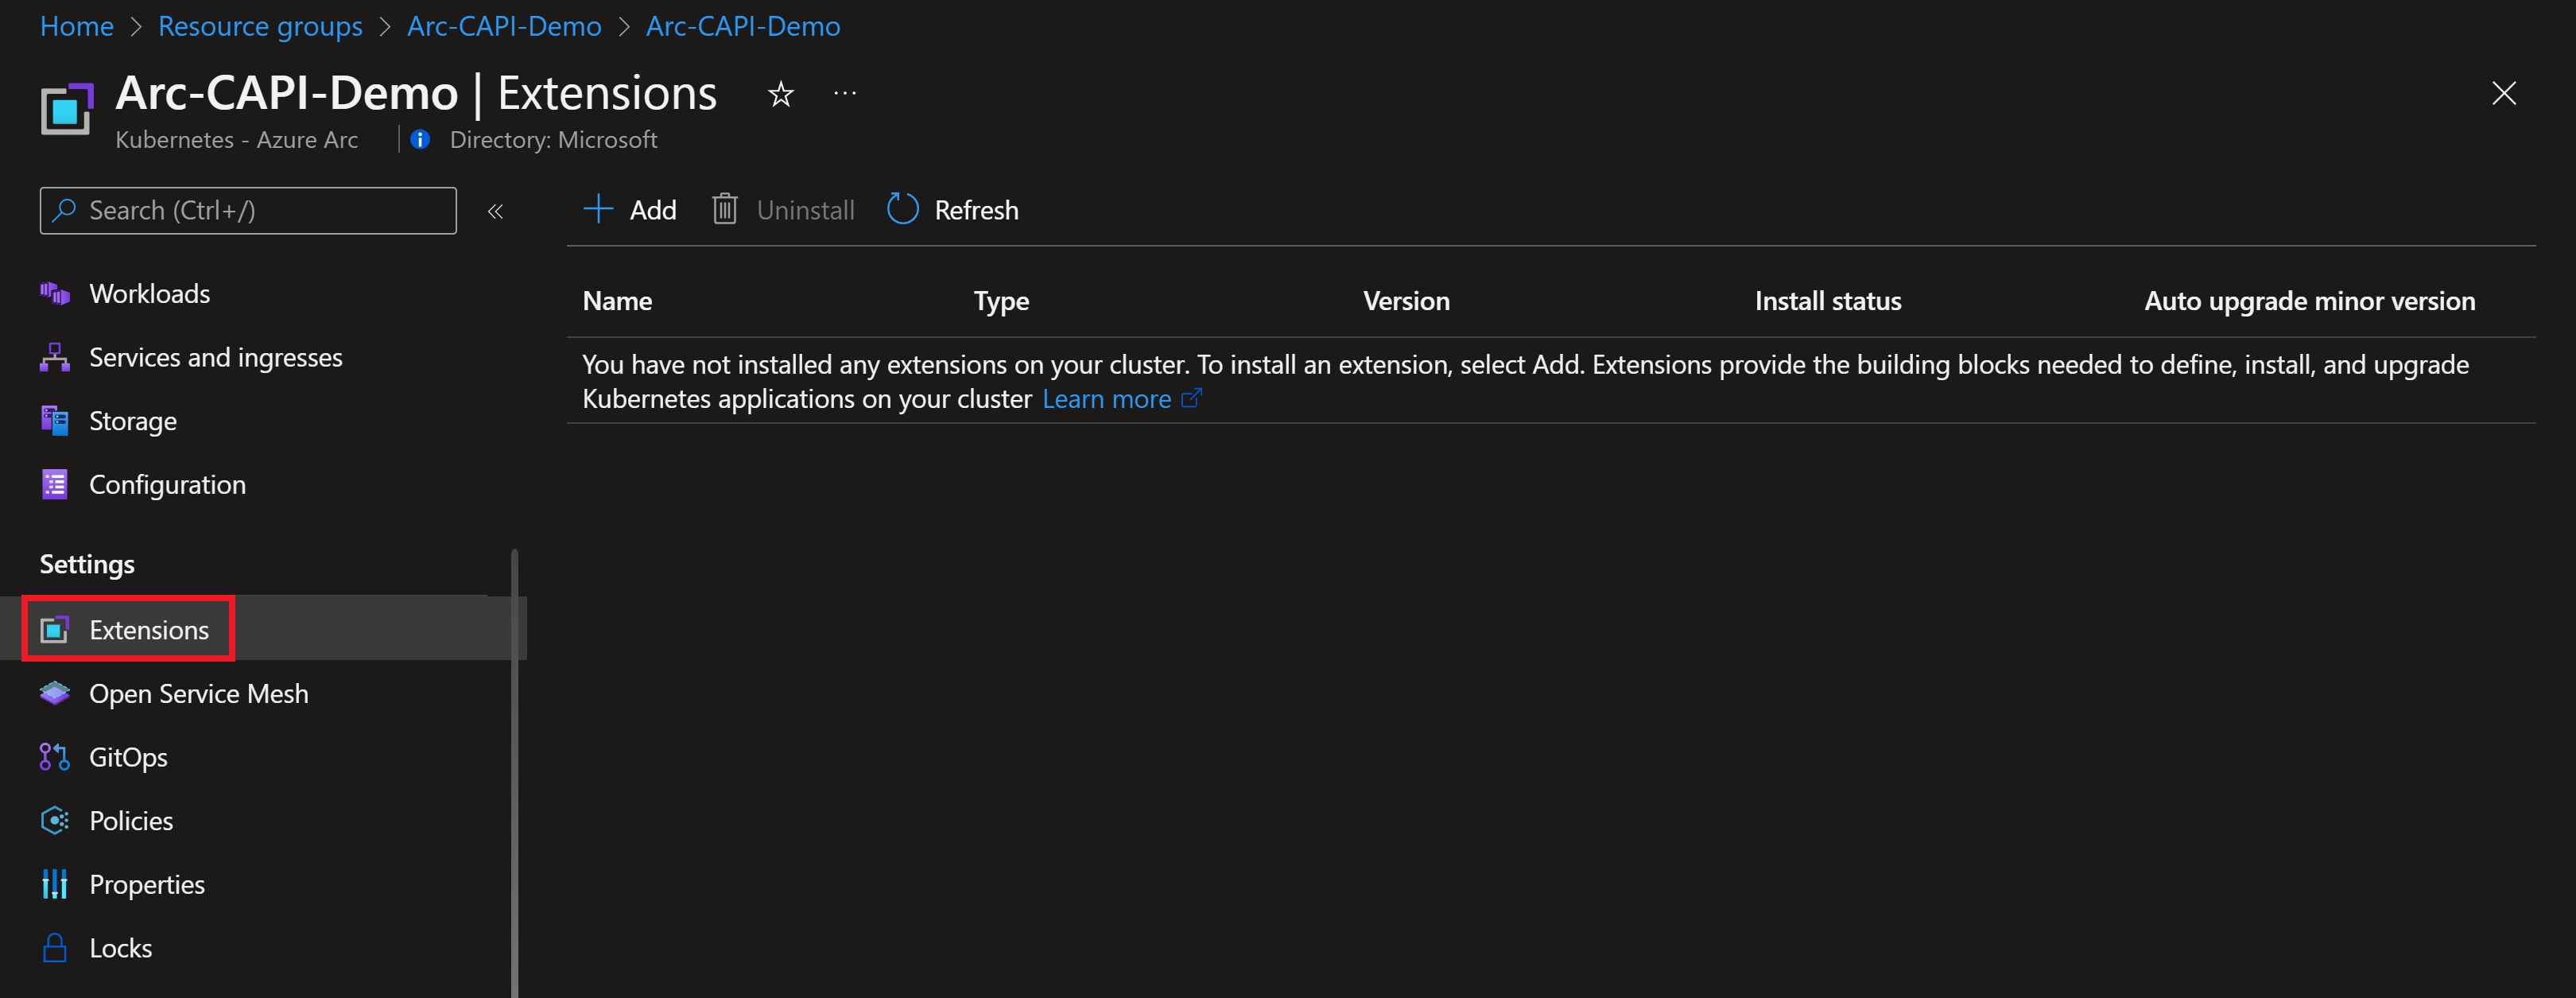Click the Directory: Microsoft text
2576x998 pixels.
click(553, 140)
